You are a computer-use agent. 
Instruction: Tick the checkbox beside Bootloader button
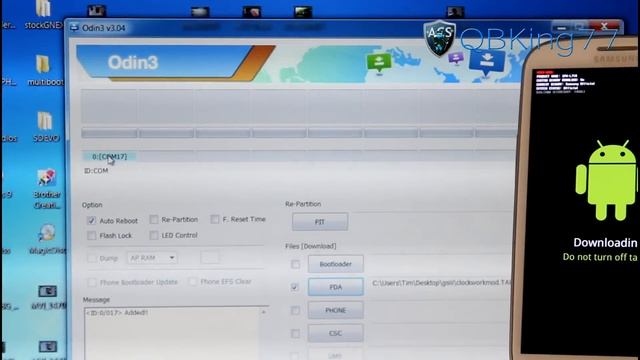295,264
